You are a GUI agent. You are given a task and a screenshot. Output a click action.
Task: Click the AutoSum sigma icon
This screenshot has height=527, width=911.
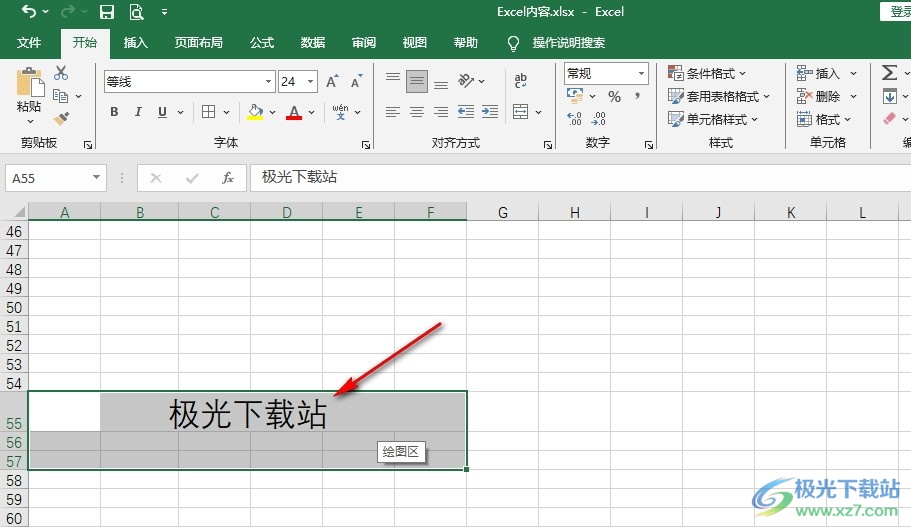889,73
